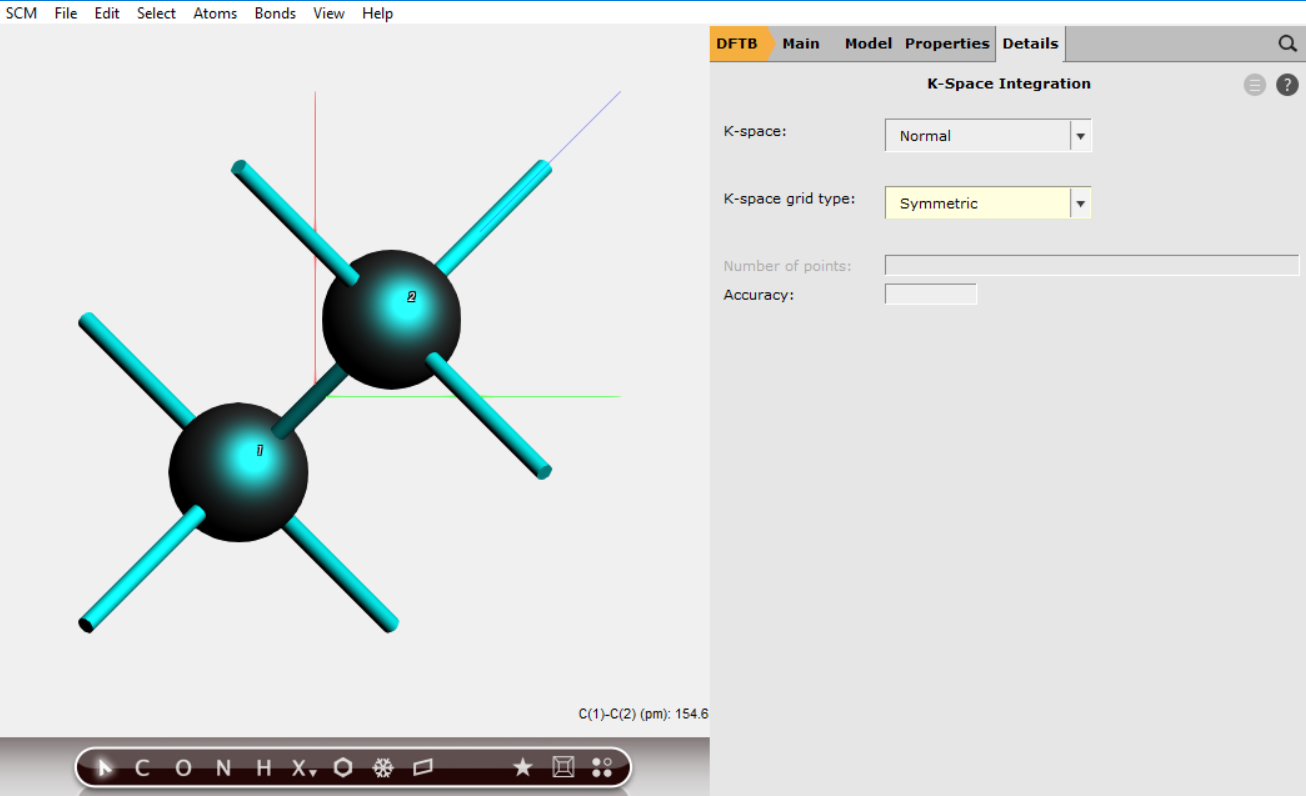
Task: Click the boxed-cross periodic view icon
Action: 563,768
